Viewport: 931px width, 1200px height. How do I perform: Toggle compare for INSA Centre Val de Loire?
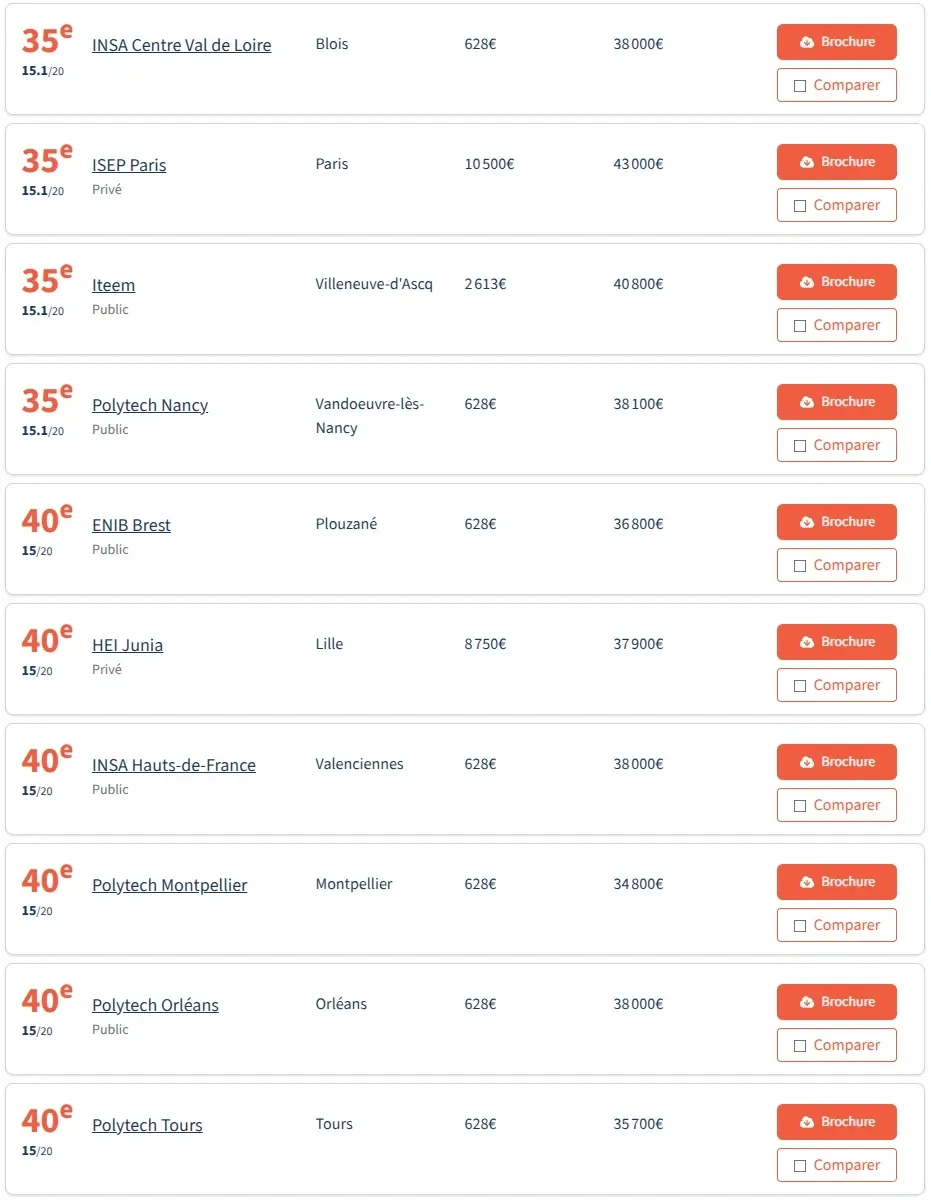click(800, 86)
